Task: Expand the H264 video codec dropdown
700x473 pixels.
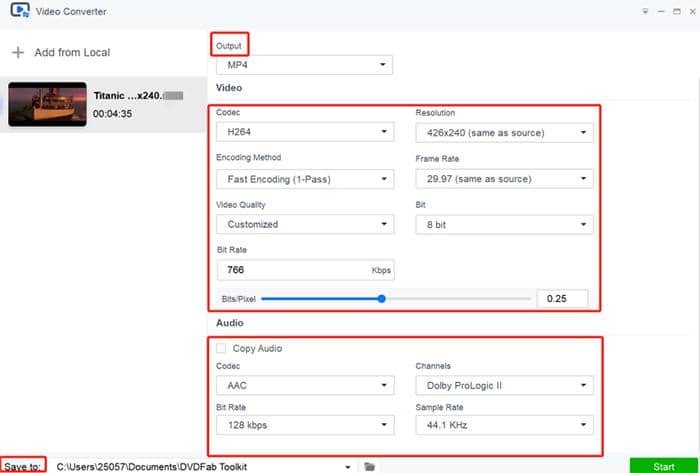Action: click(304, 133)
